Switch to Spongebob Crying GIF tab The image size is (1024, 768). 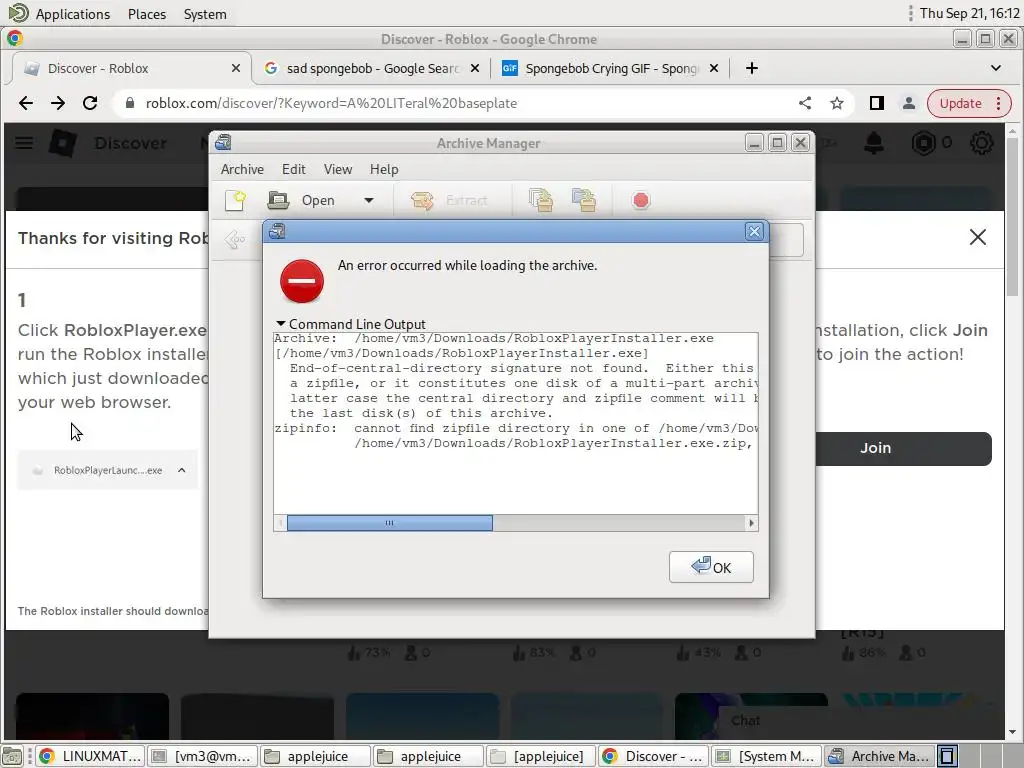tap(611, 69)
